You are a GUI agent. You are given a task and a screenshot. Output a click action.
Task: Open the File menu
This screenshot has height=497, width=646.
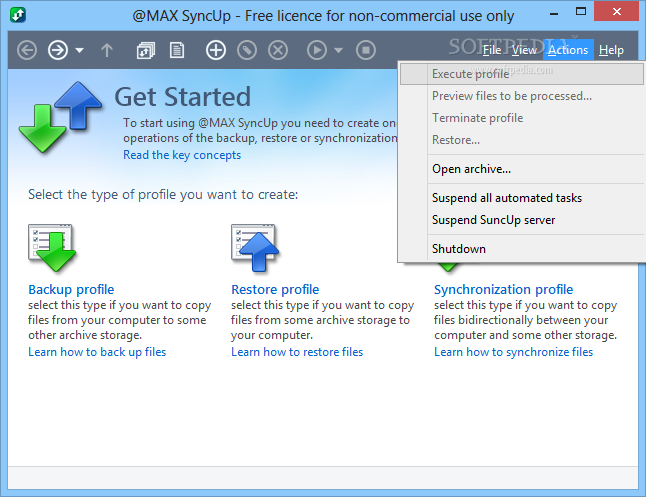tap(492, 50)
